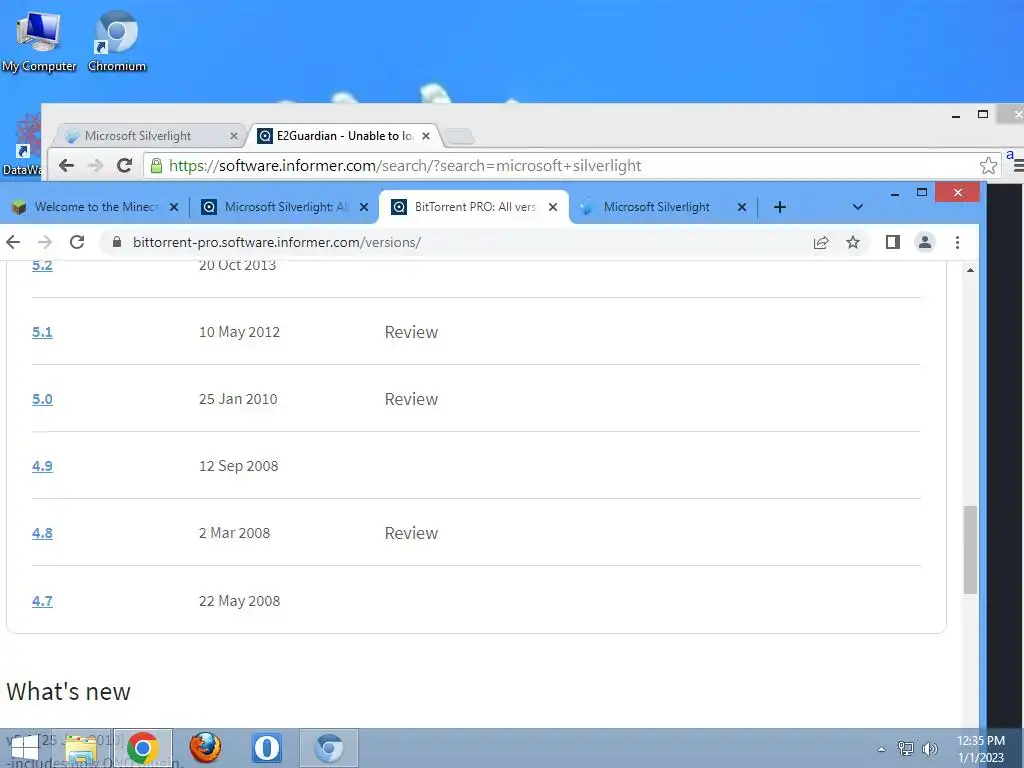1024x768 pixels.
Task: Click the page scrollbar thumb
Action: [970, 549]
